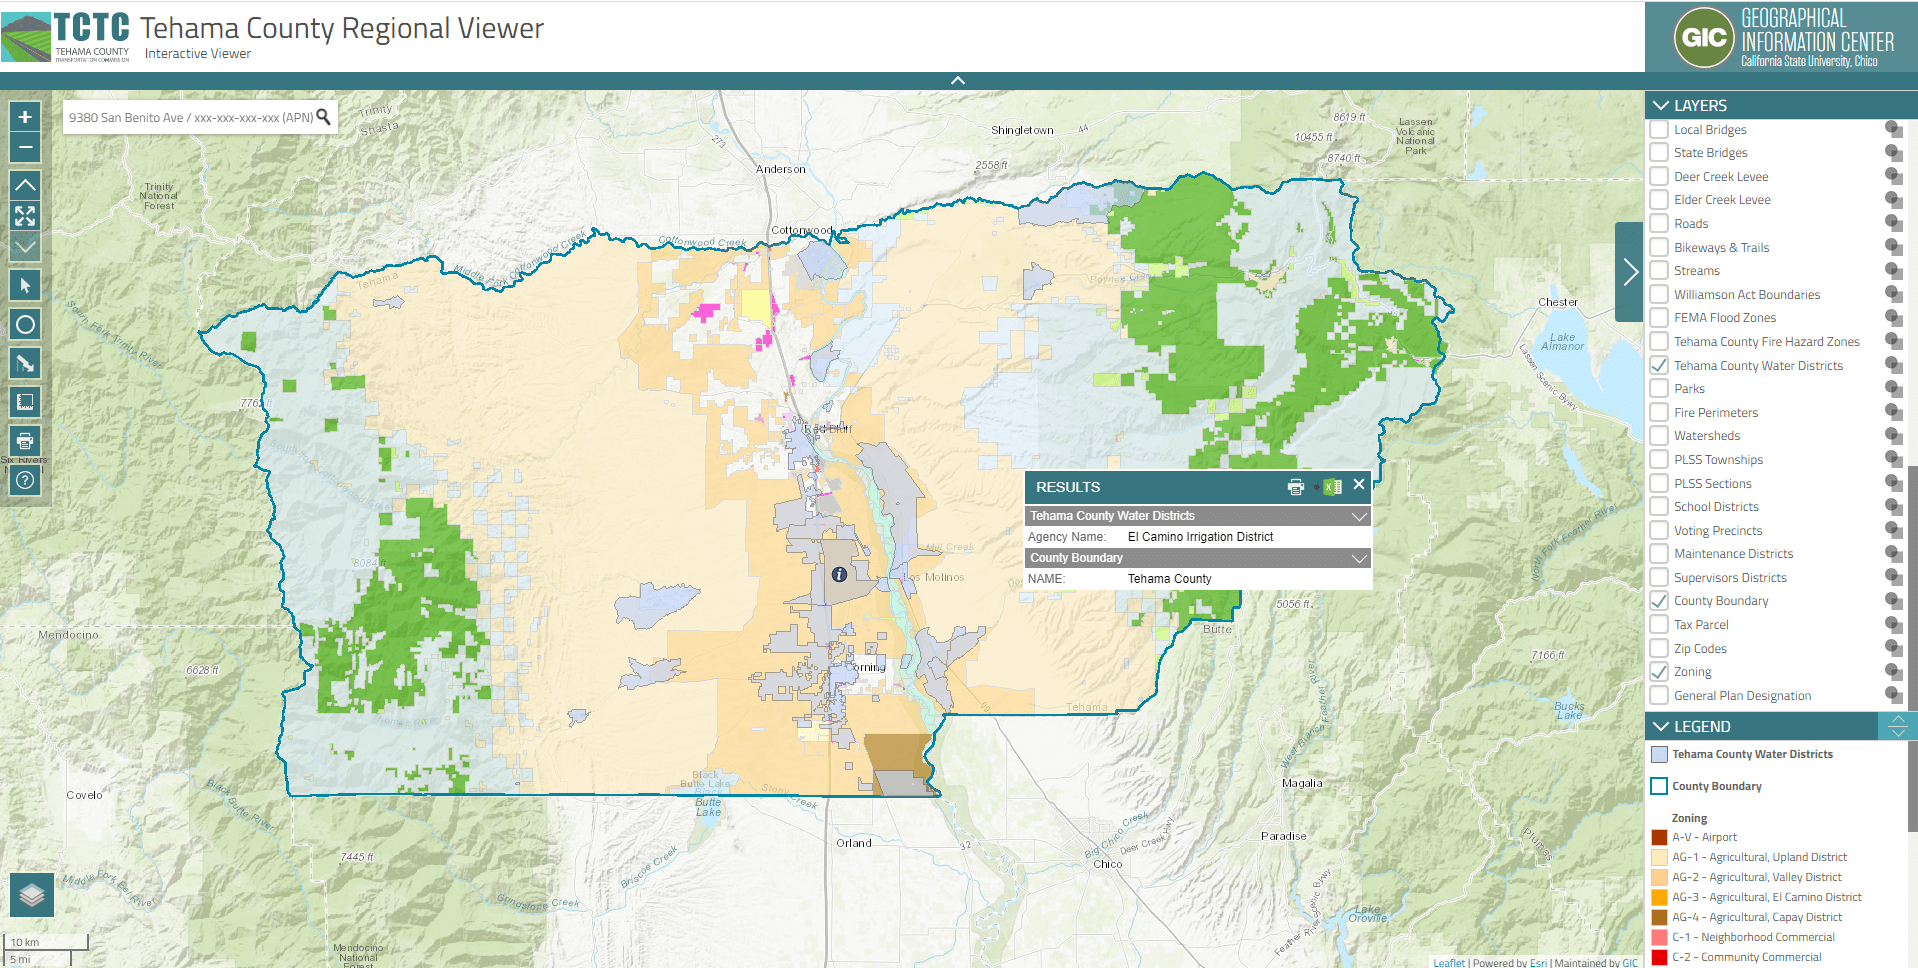The image size is (1918, 968).
Task: Print the results panel
Action: 1296,487
